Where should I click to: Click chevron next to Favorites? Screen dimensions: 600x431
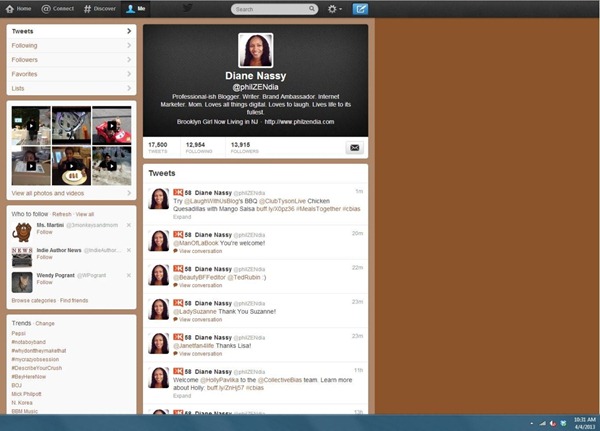[x=129, y=74]
